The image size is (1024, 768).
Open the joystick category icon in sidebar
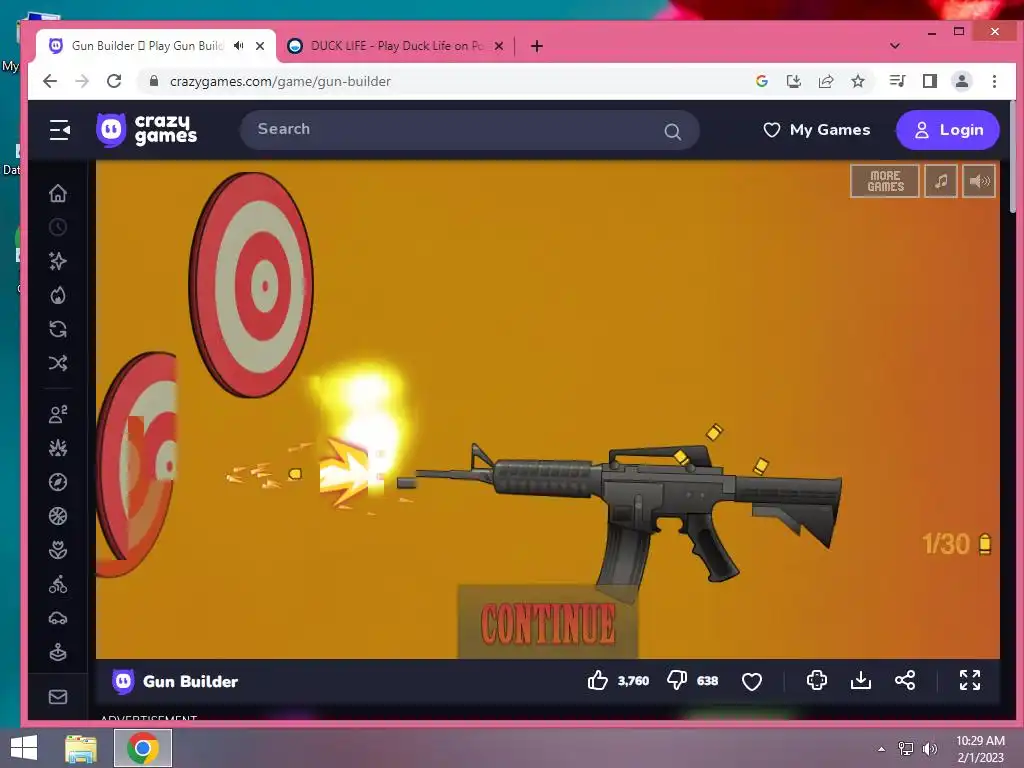tap(58, 652)
